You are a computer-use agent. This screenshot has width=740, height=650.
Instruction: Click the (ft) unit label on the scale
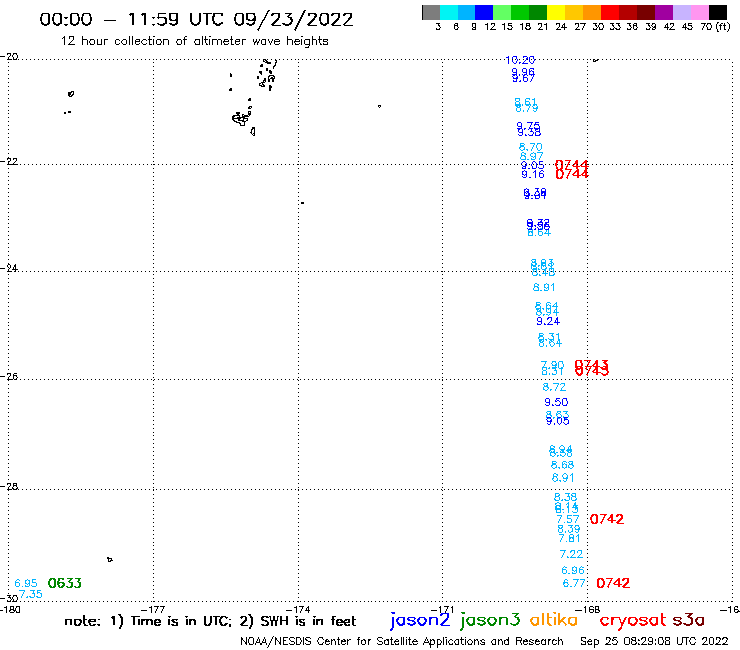723,27
